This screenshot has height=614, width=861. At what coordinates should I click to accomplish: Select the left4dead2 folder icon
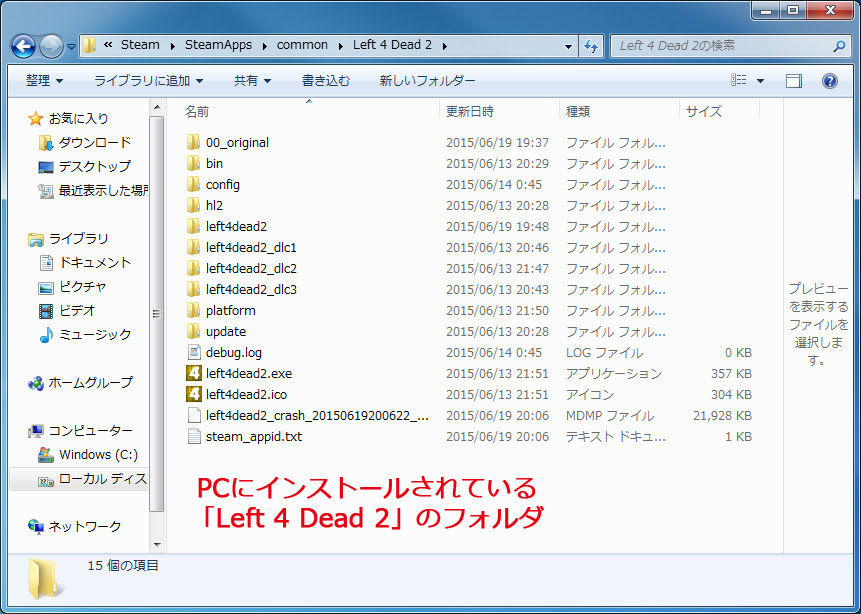point(193,226)
